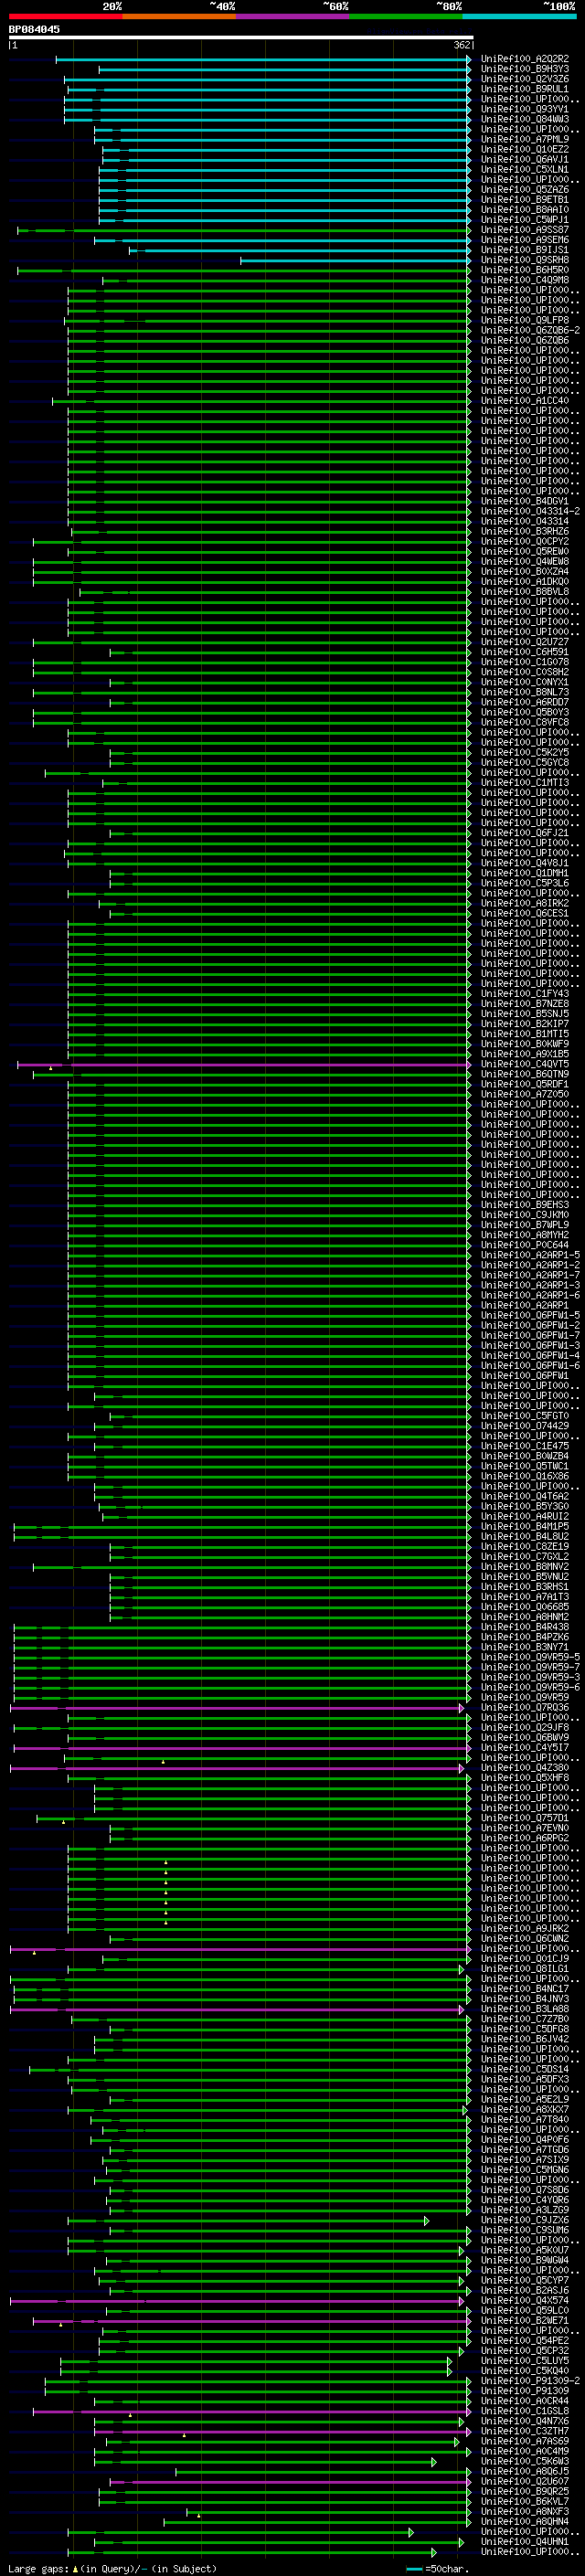Select hit label UniRef100_O74429
Viewport: 585px width, 2576px height.
tap(525, 1426)
